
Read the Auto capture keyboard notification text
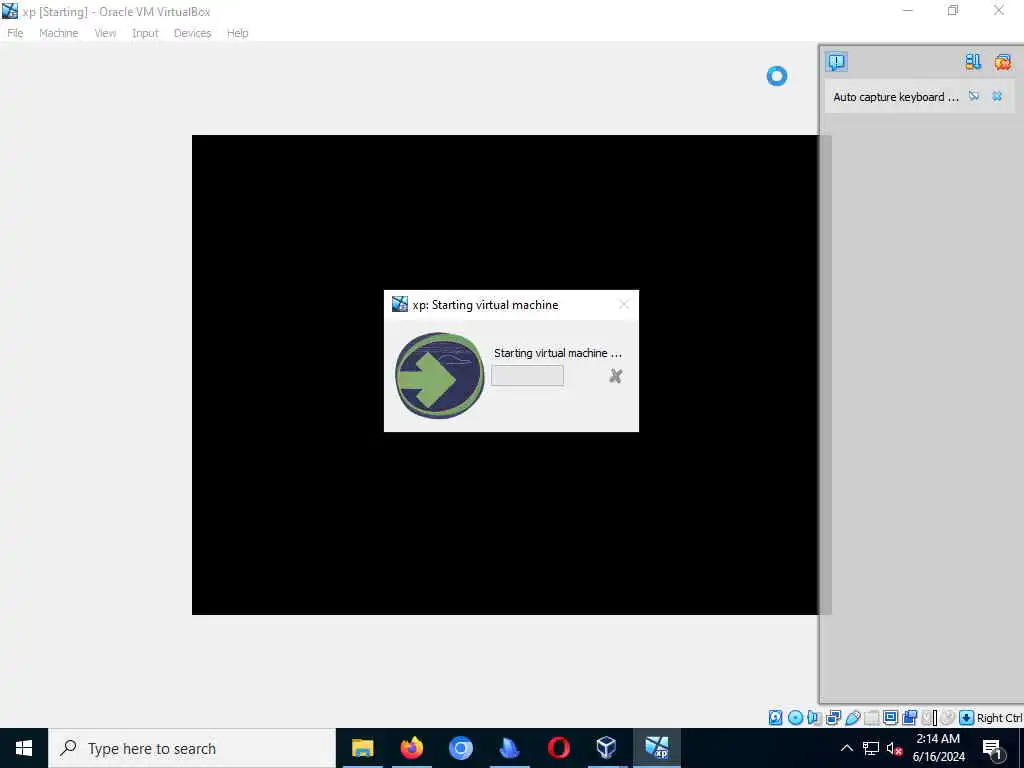tap(895, 97)
